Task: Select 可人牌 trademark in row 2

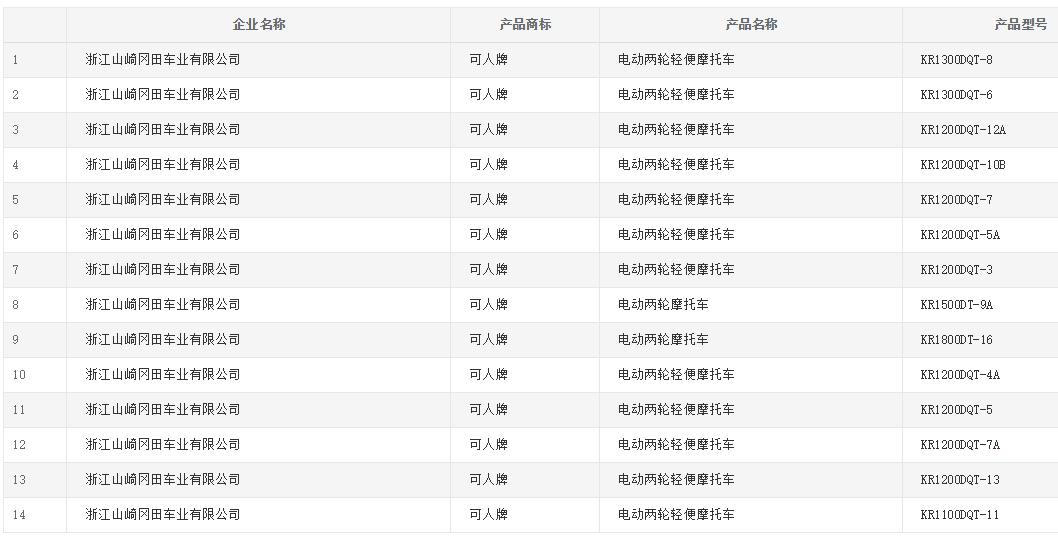Action: [489, 95]
